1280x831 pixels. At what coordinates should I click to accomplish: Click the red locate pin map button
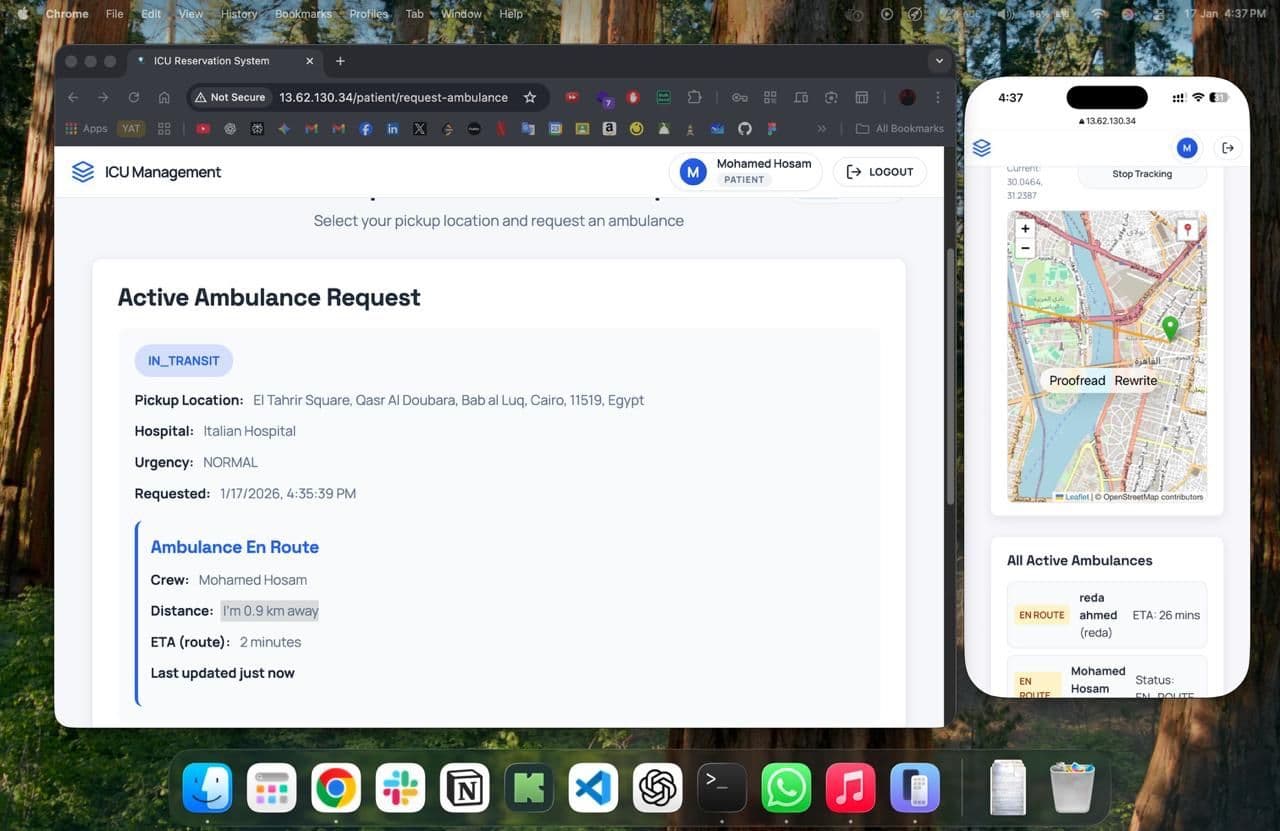(x=1187, y=230)
